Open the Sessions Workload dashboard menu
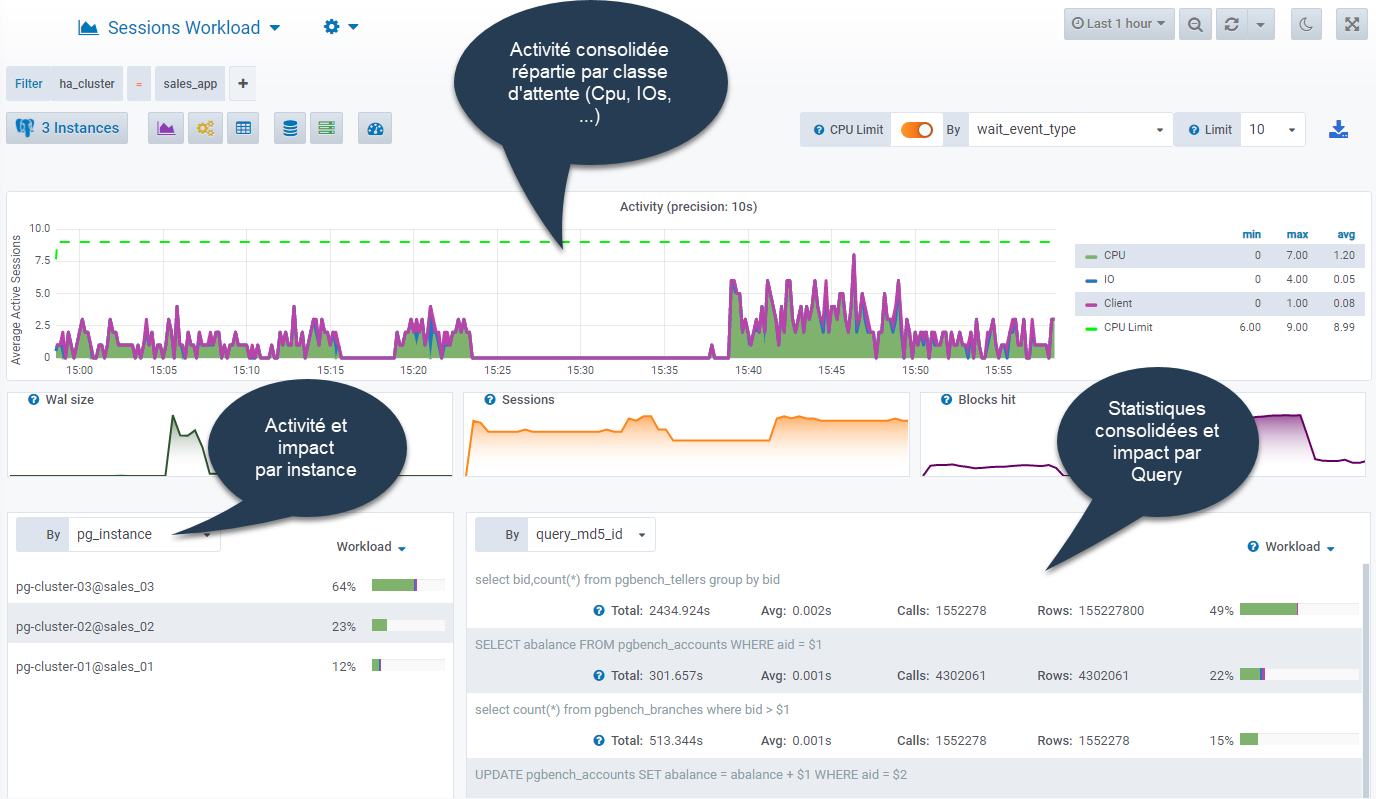 click(x=180, y=28)
